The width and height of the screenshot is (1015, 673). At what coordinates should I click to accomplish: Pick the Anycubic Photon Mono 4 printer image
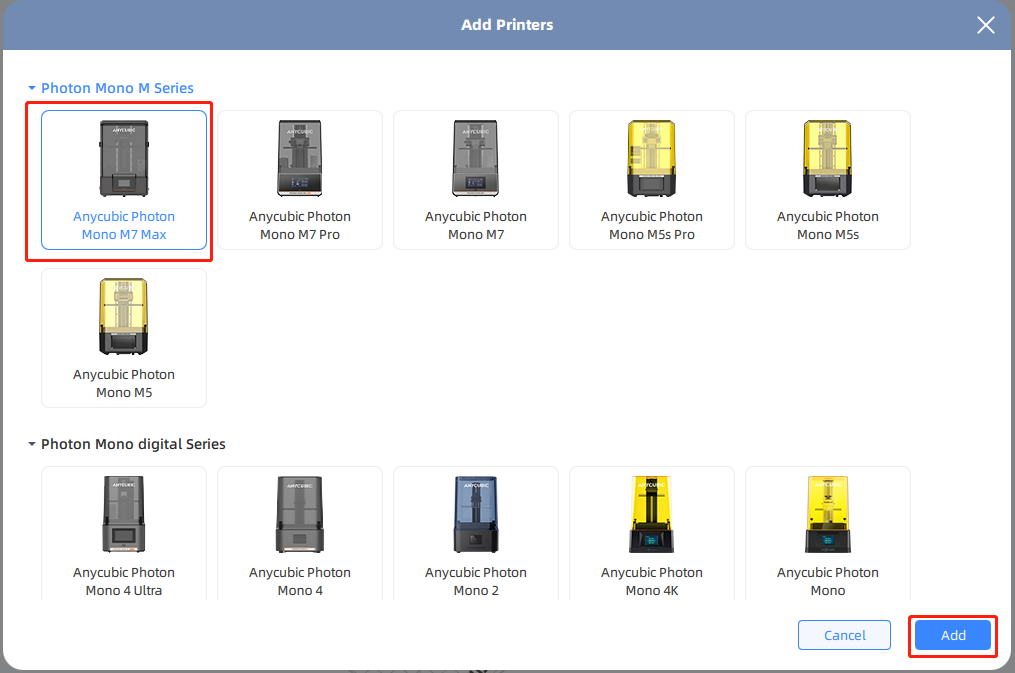point(300,514)
